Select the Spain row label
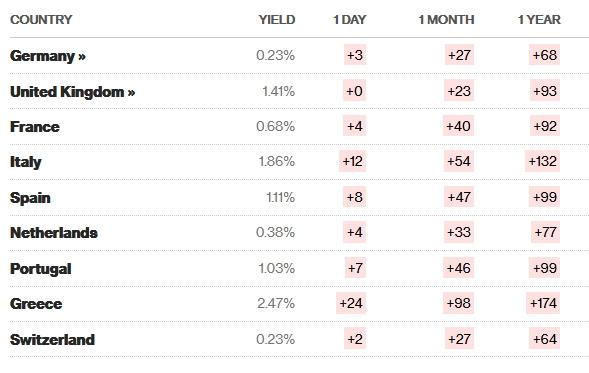The width and height of the screenshot is (589, 373). pyautogui.click(x=30, y=198)
